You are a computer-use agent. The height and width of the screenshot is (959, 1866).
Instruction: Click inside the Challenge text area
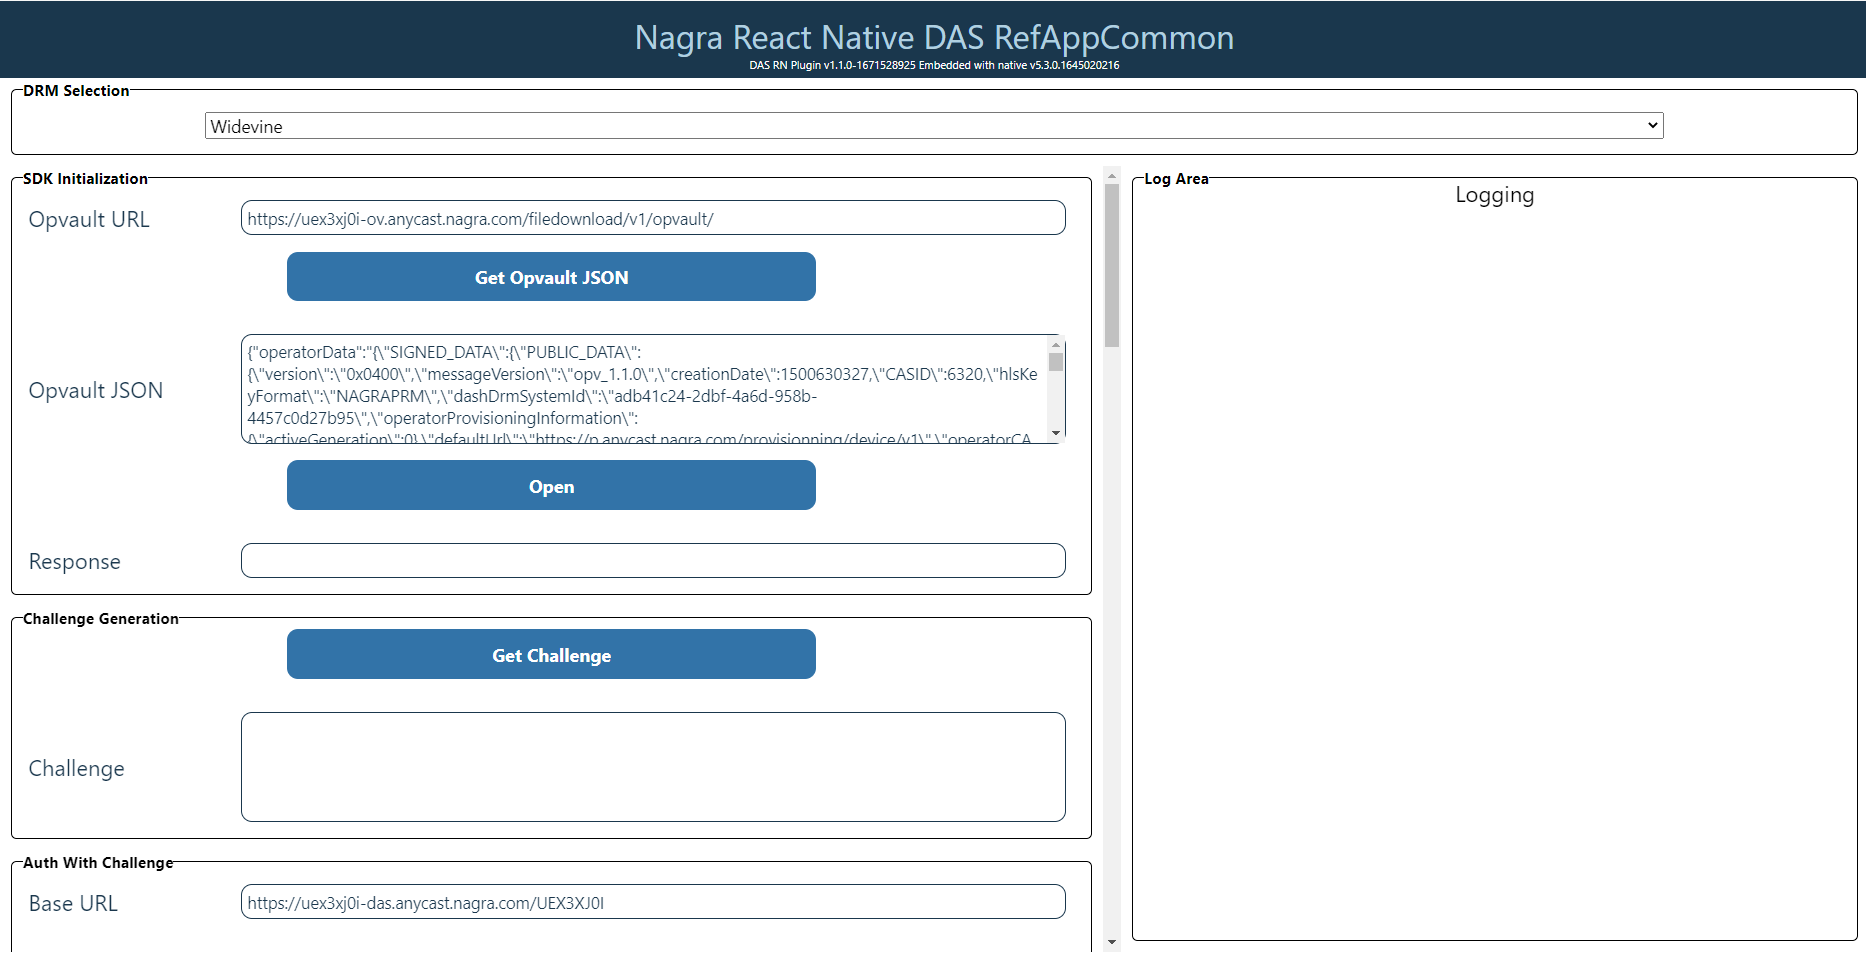652,767
